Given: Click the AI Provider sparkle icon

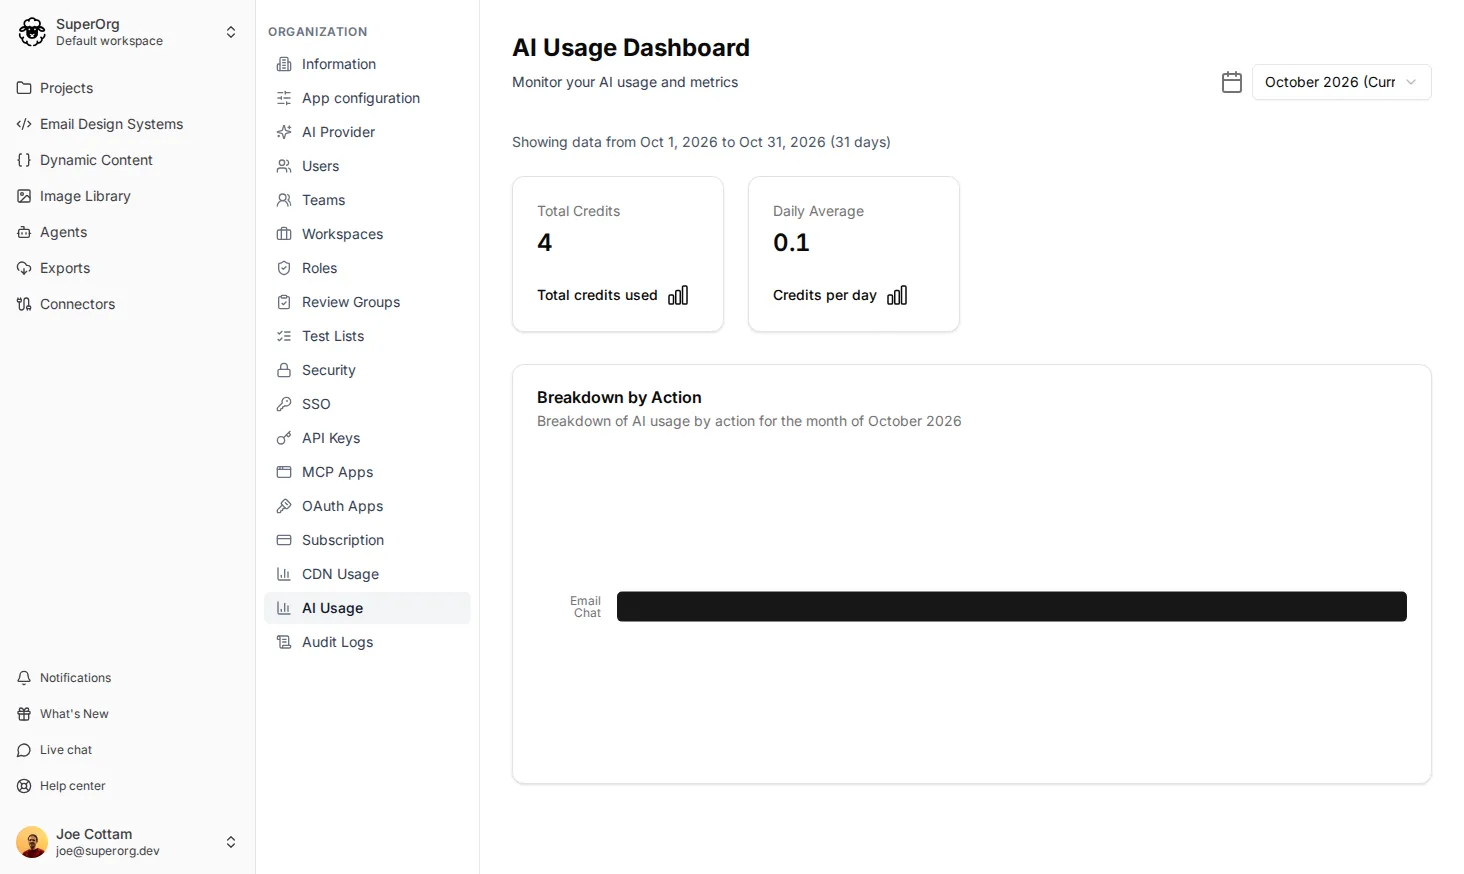Looking at the screenshot, I should tap(284, 132).
